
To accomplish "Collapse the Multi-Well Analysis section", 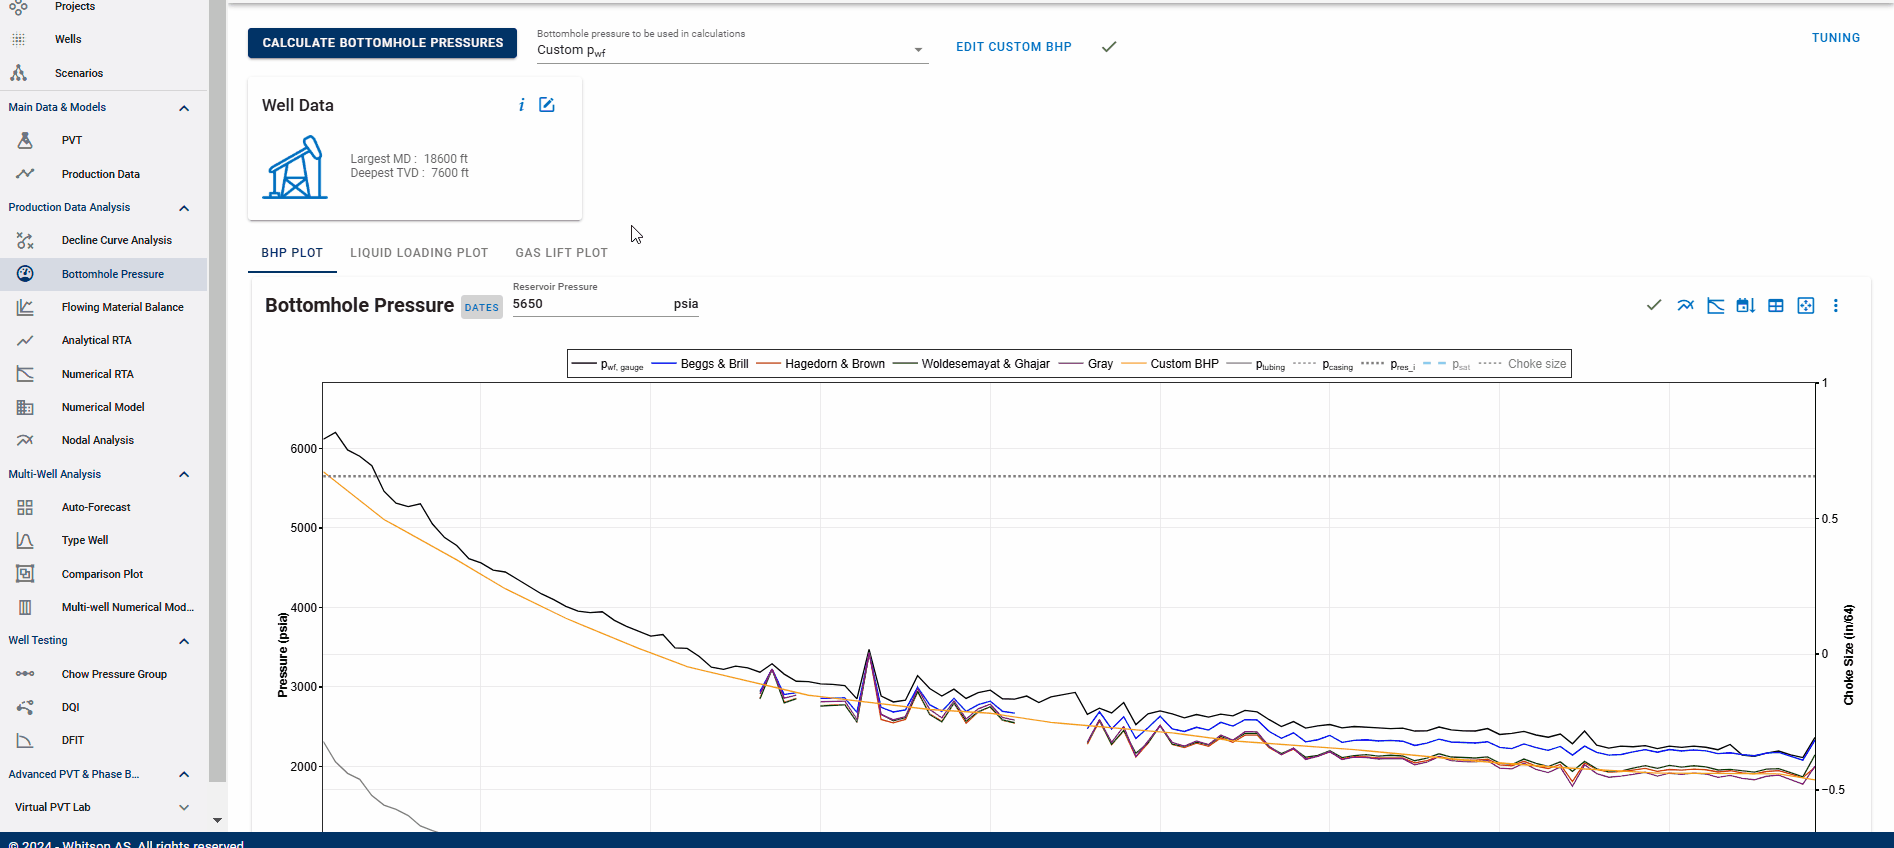I will (184, 474).
